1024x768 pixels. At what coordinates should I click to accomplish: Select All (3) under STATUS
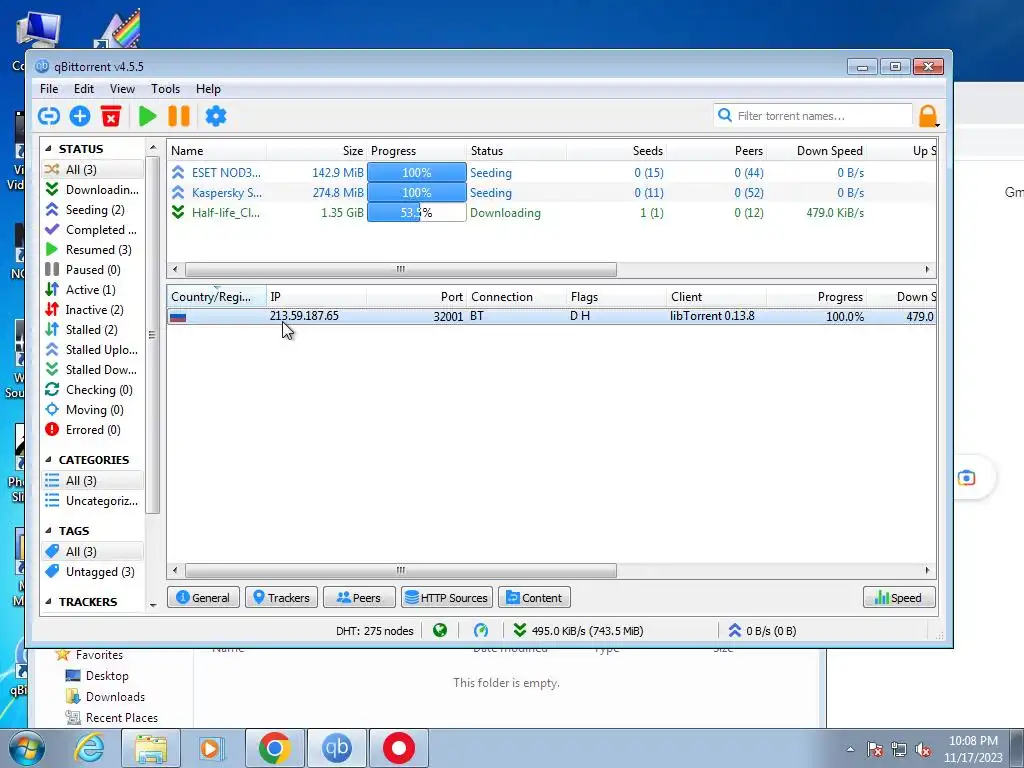[x=93, y=170]
